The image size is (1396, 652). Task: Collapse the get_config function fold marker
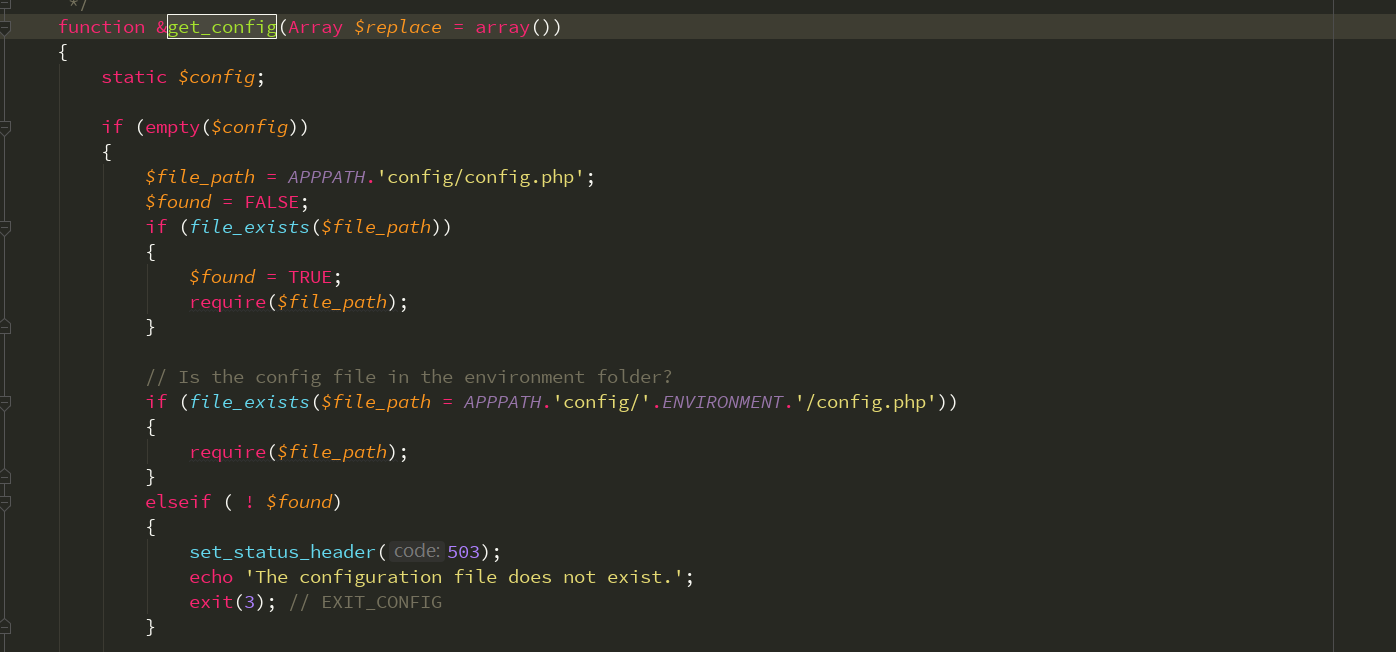pyautogui.click(x=5, y=27)
